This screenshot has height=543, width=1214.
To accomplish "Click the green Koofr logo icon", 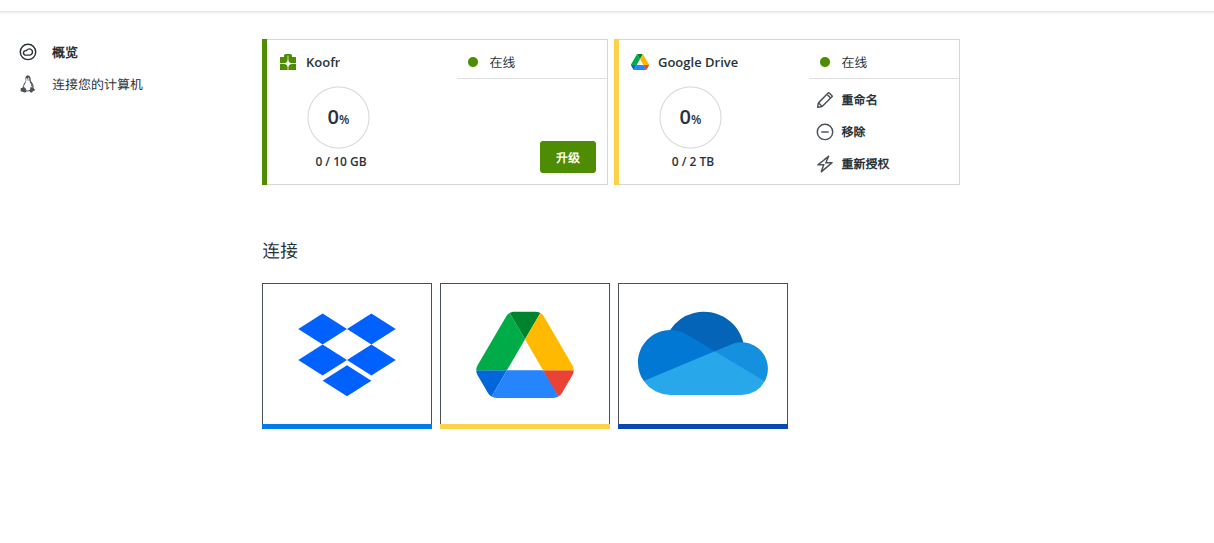I will pyautogui.click(x=288, y=62).
